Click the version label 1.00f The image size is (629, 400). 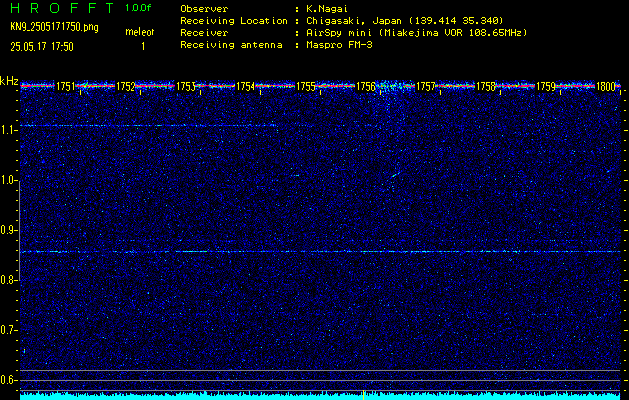[138, 8]
